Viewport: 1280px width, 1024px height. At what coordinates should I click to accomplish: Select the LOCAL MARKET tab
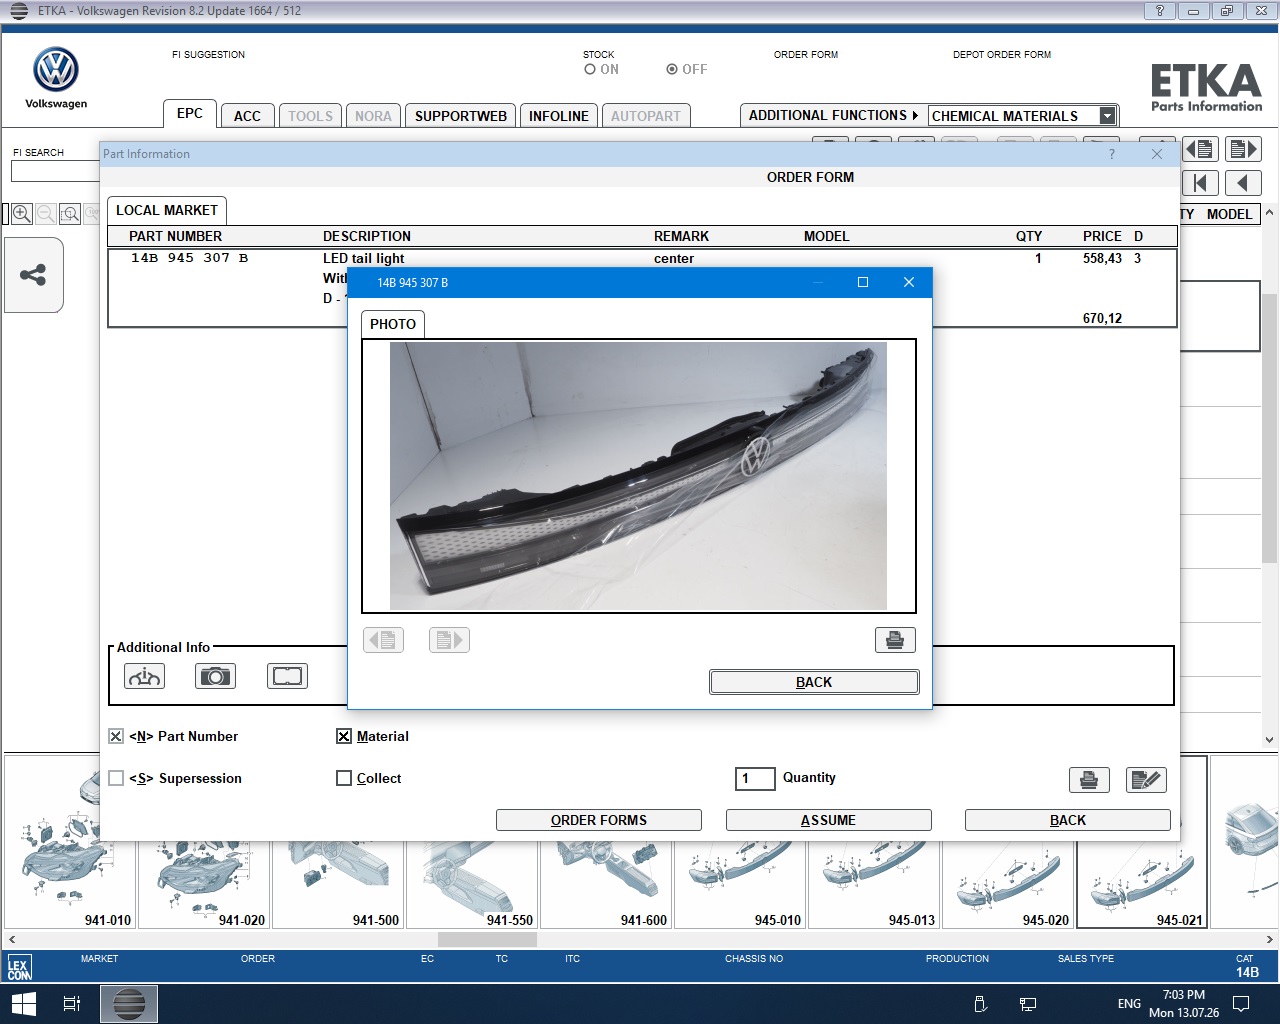click(167, 210)
